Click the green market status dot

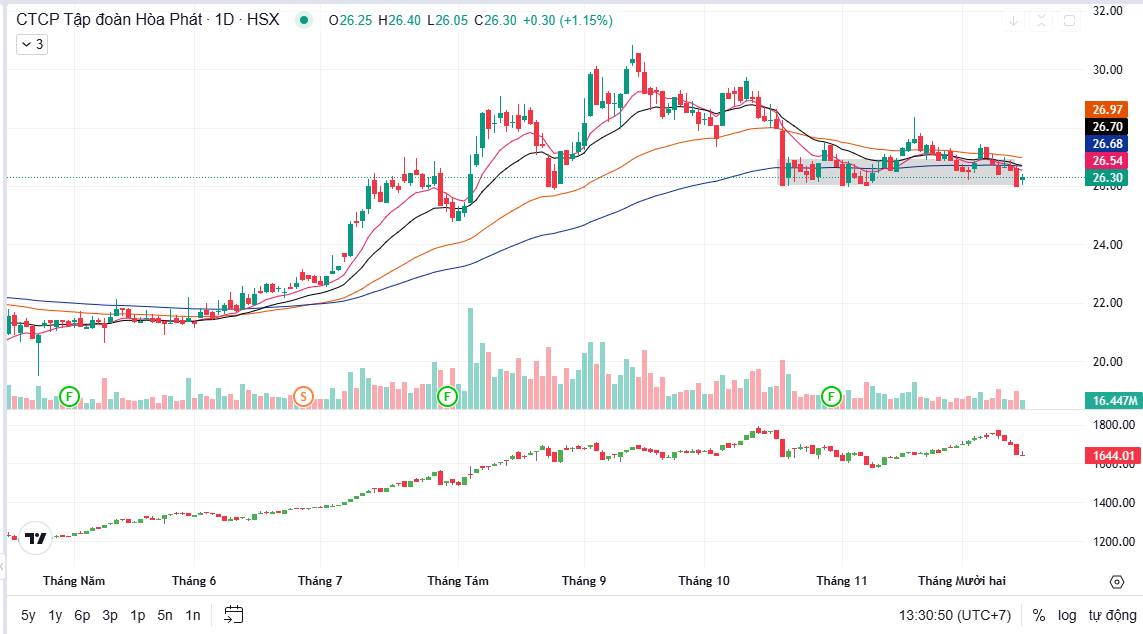pos(304,20)
